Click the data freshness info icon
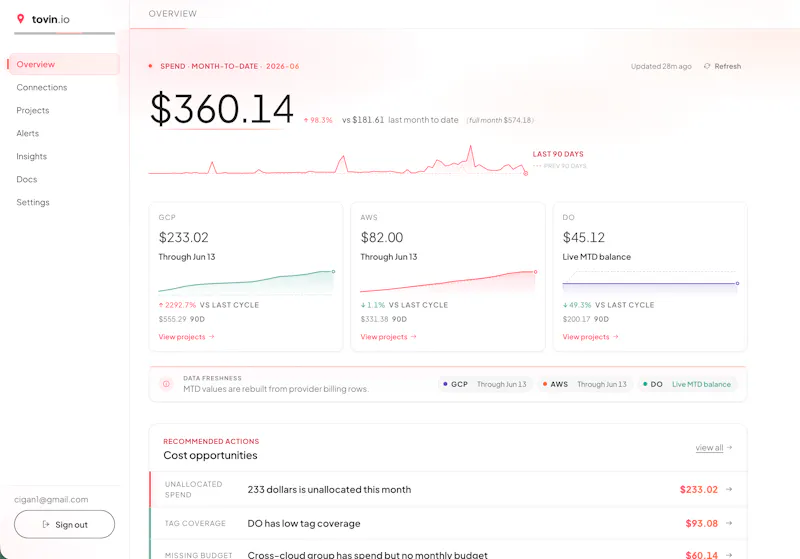This screenshot has width=800, height=559. (x=166, y=384)
